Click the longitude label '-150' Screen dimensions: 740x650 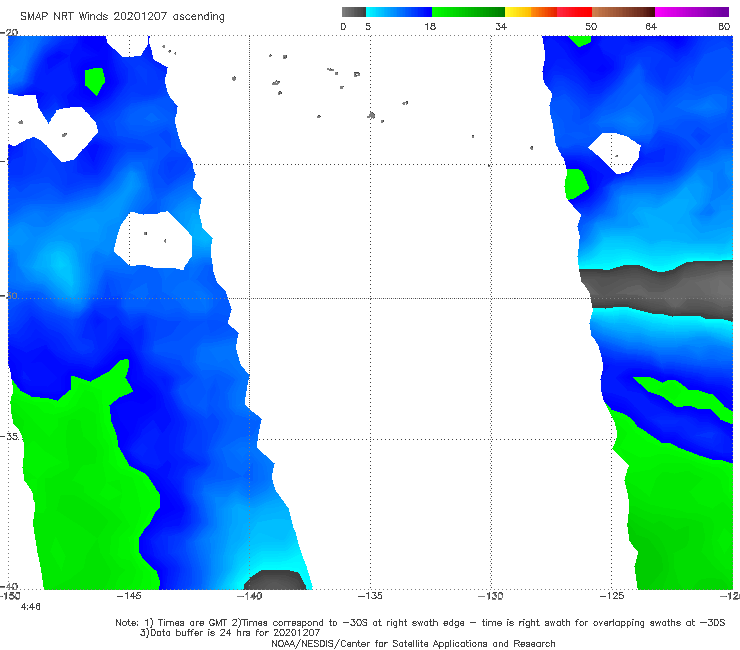(10, 596)
